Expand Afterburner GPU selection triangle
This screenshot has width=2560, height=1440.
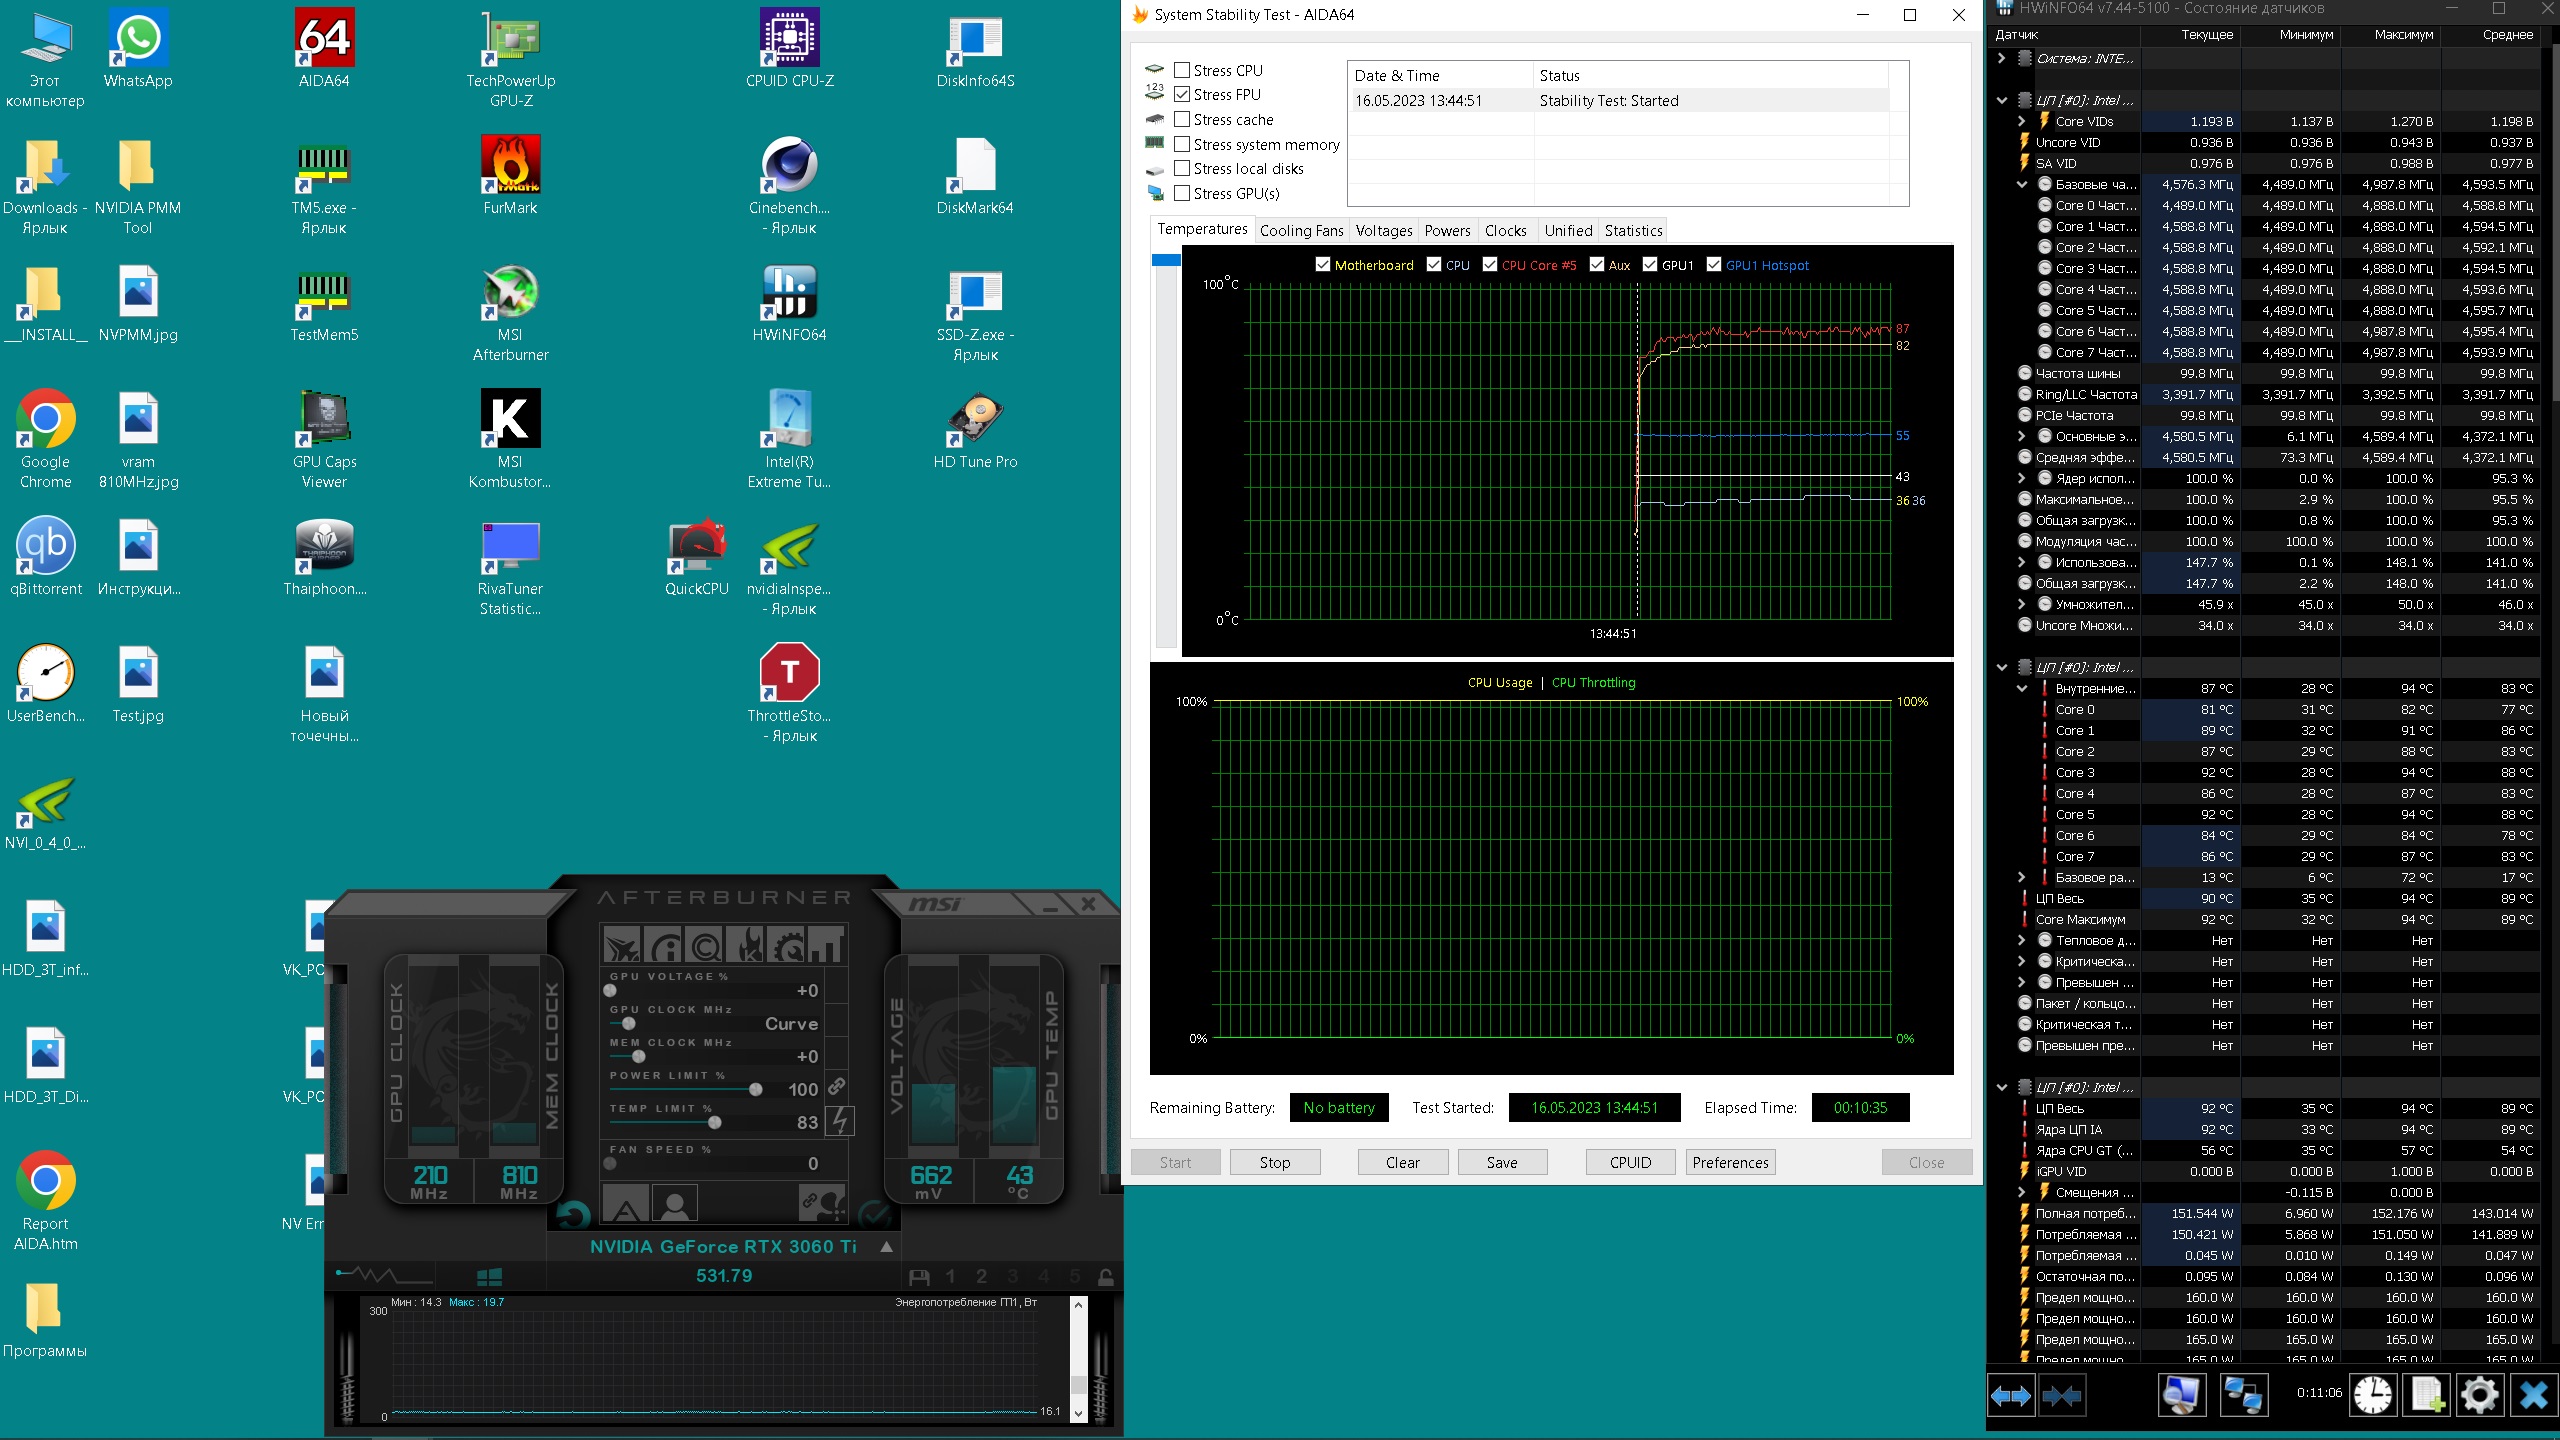(886, 1247)
